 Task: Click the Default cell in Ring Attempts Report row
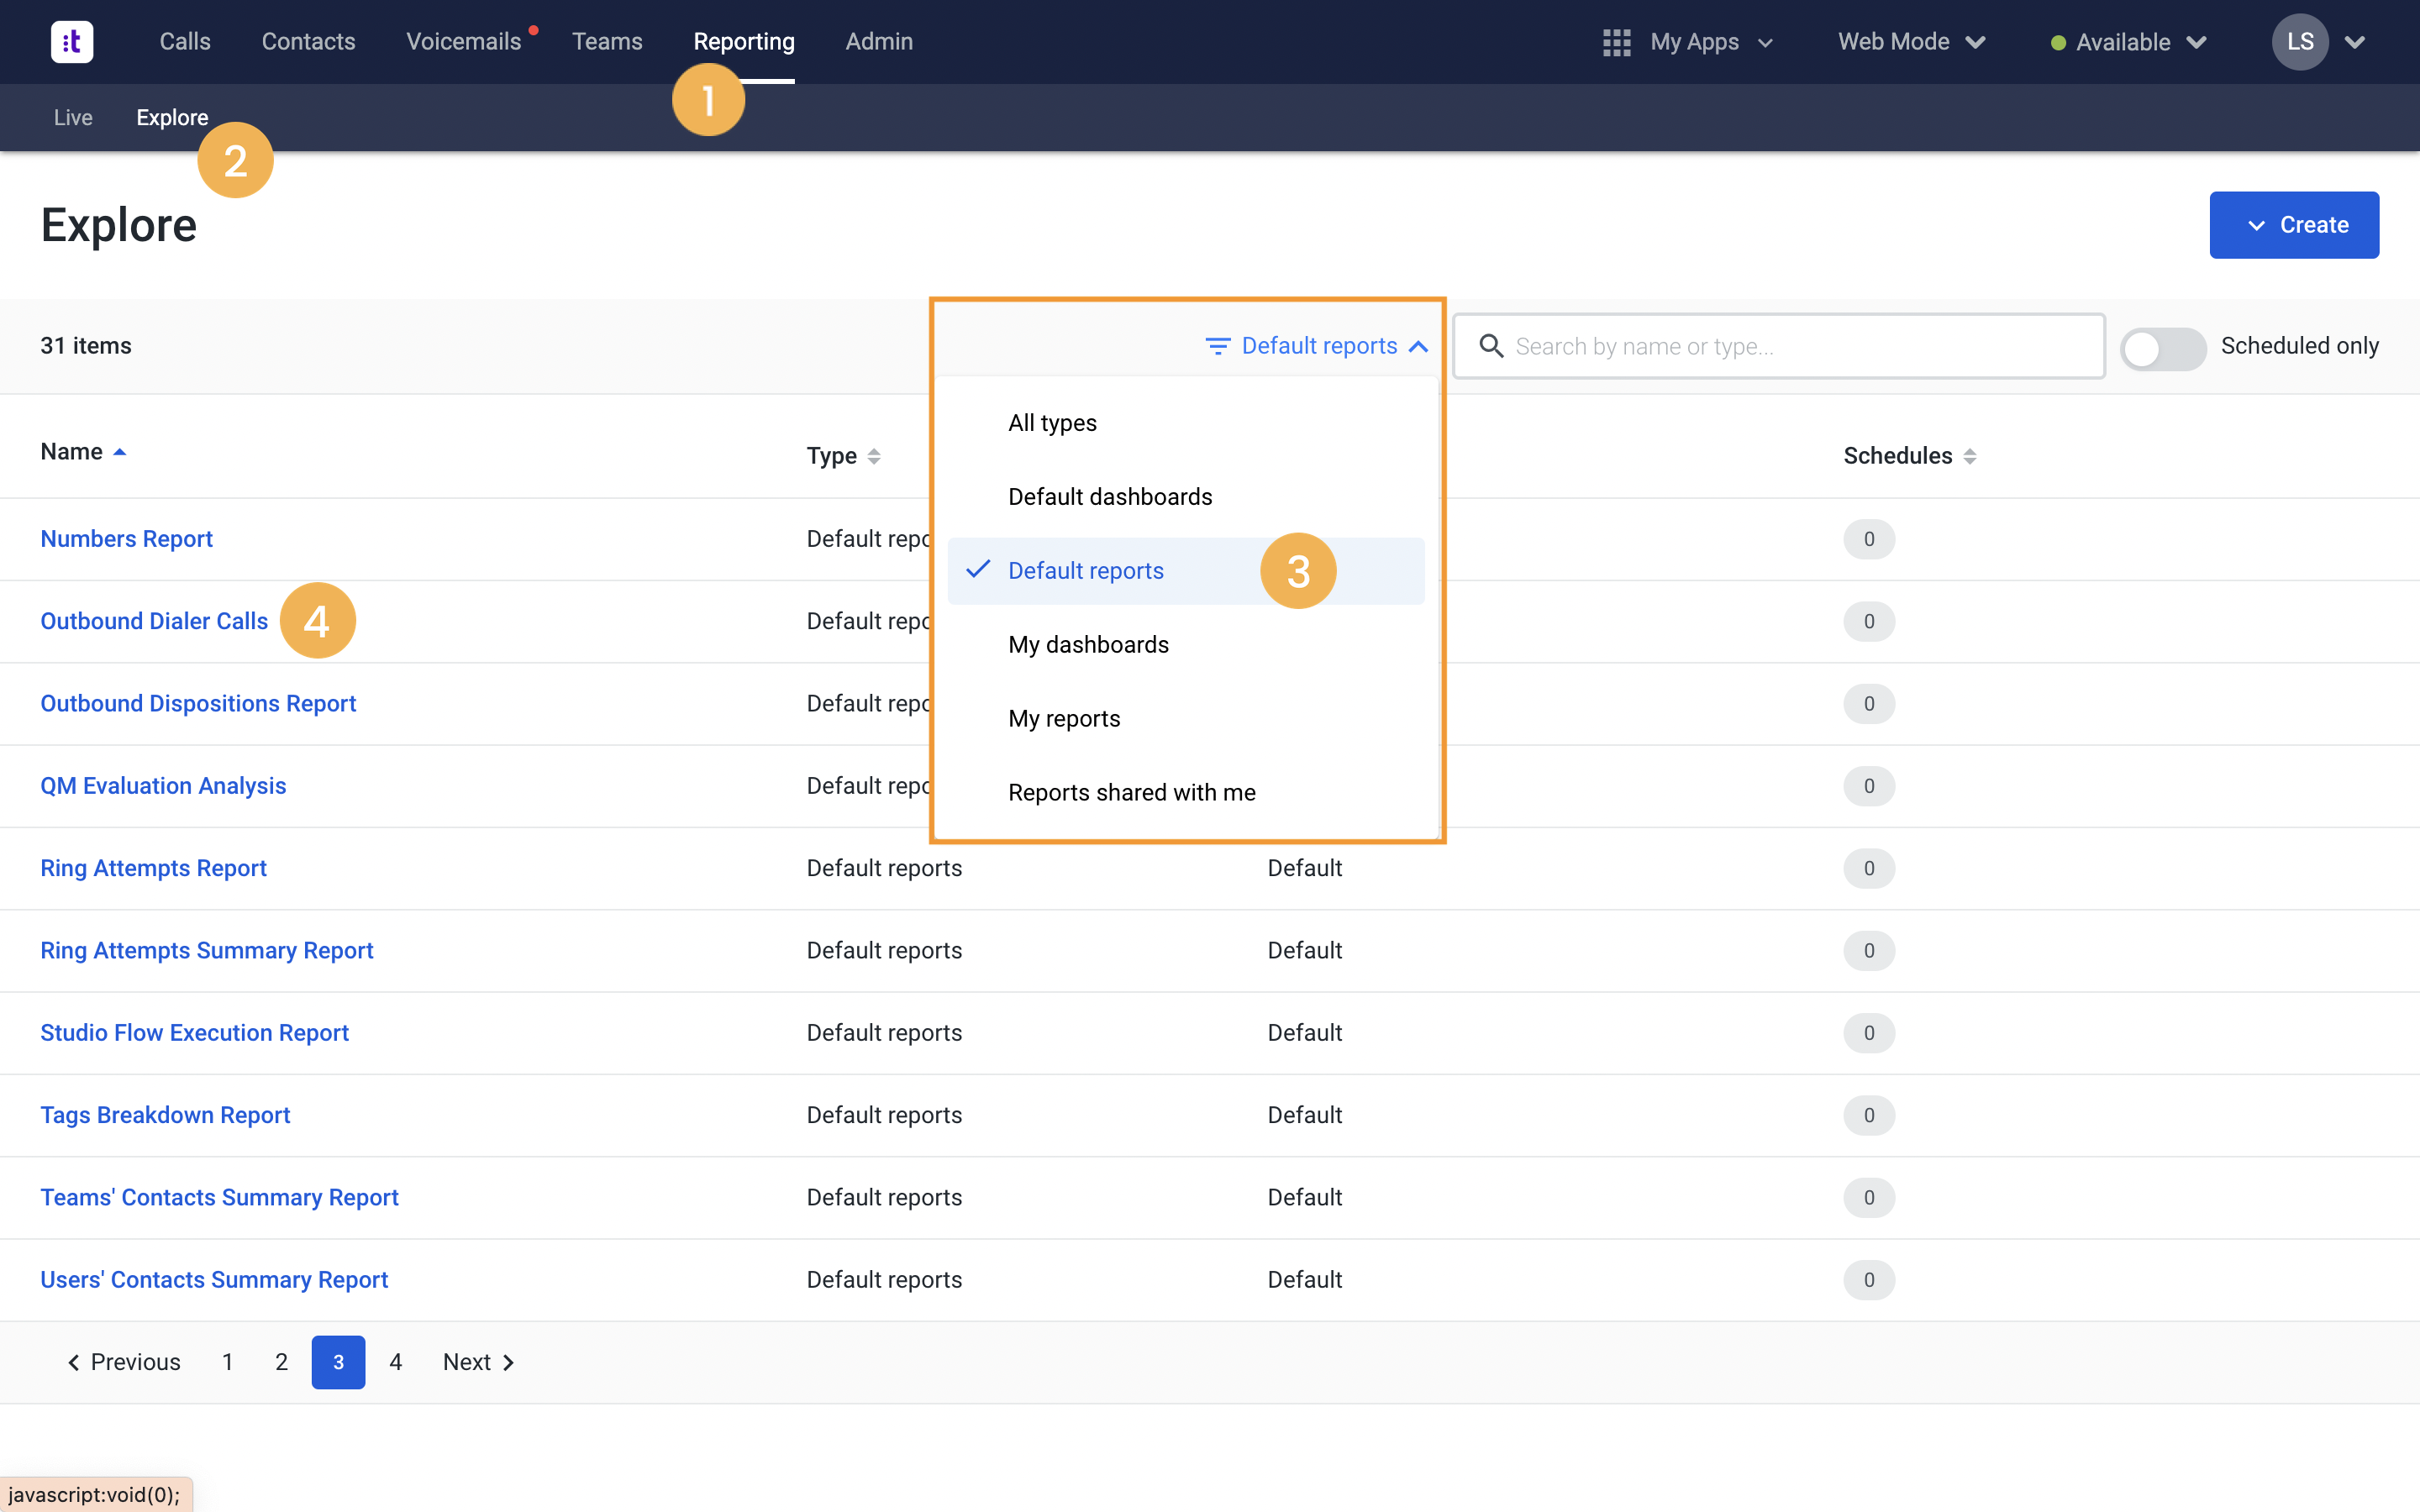click(x=1305, y=868)
